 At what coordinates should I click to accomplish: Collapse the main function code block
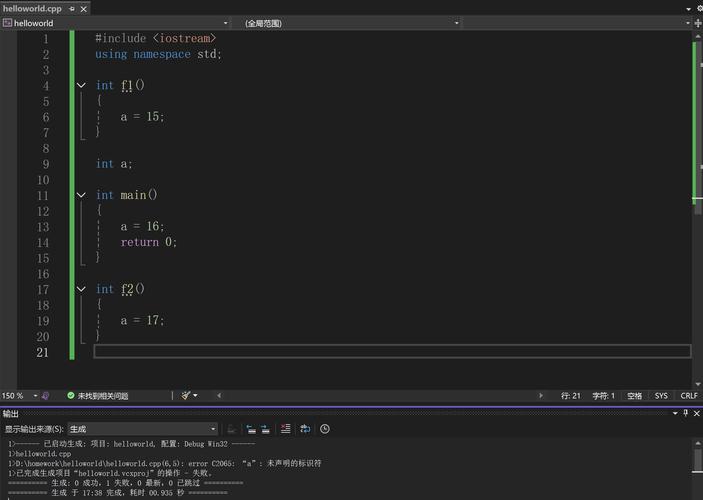82,196
